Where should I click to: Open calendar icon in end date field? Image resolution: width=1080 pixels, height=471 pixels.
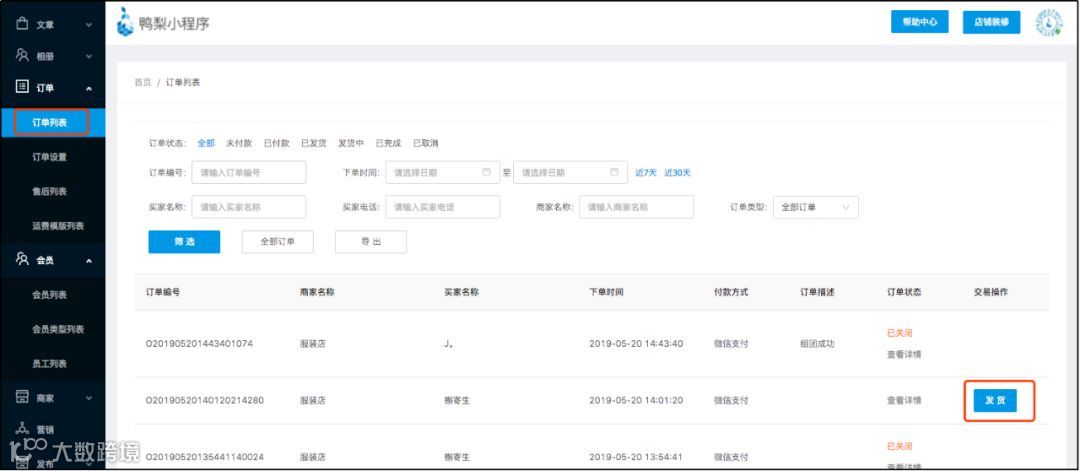614,172
